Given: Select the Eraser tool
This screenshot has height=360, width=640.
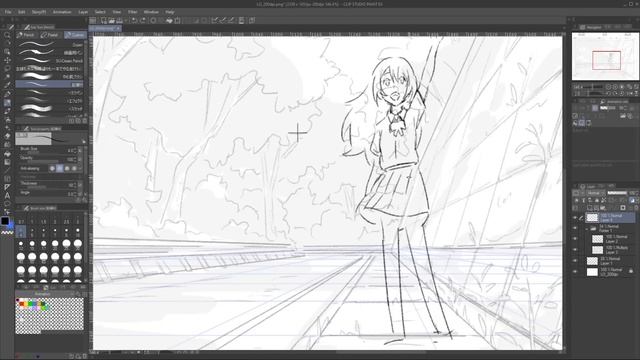Looking at the screenshot, I should coord(7,136).
